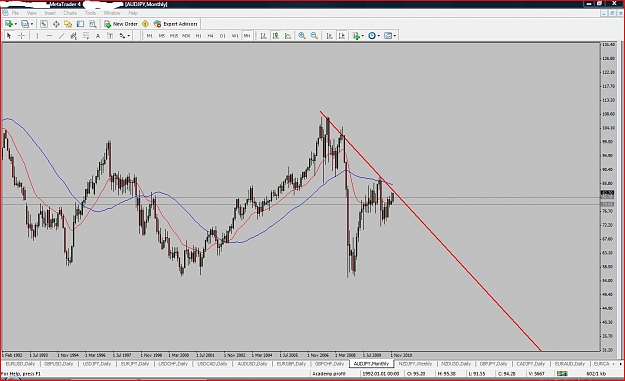The height and width of the screenshot is (381, 625).
Task: Expand the Periods dropdown arrow
Action: pyautogui.click(x=379, y=36)
